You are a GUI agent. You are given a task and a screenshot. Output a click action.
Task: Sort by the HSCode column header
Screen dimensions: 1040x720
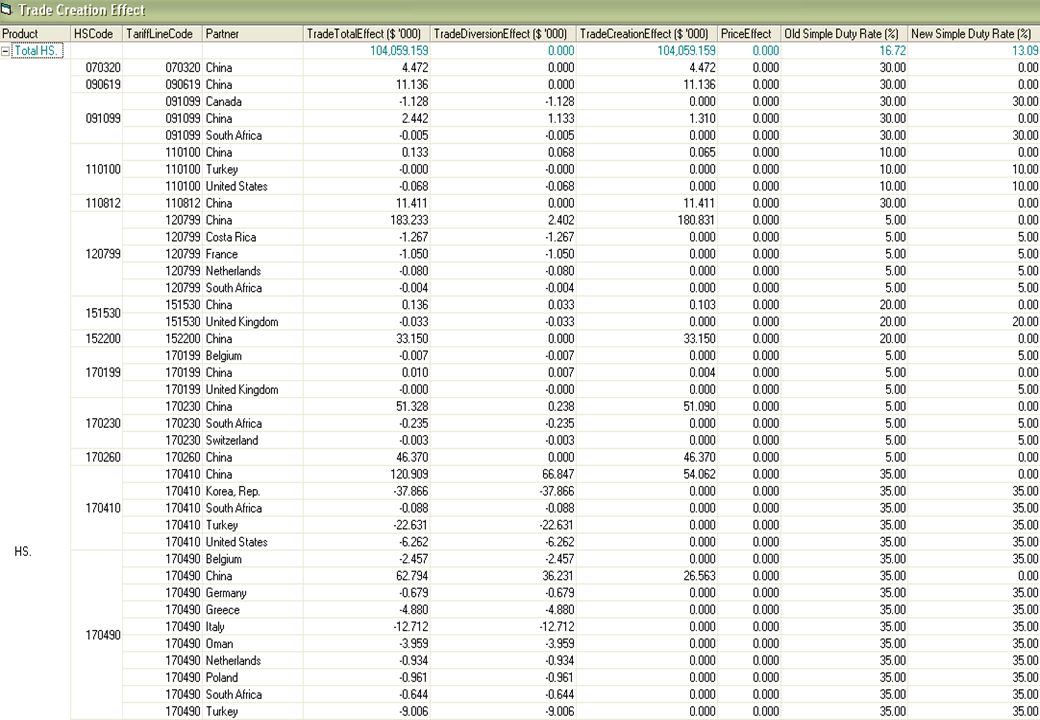97,34
